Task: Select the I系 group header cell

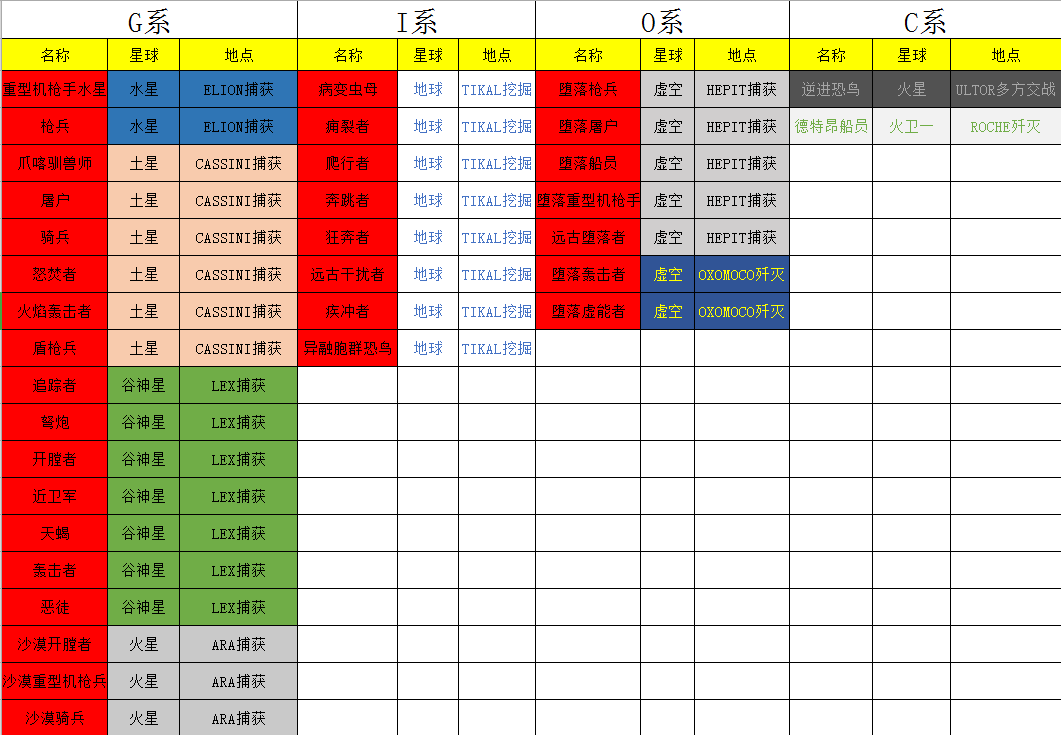Action: pos(416,20)
